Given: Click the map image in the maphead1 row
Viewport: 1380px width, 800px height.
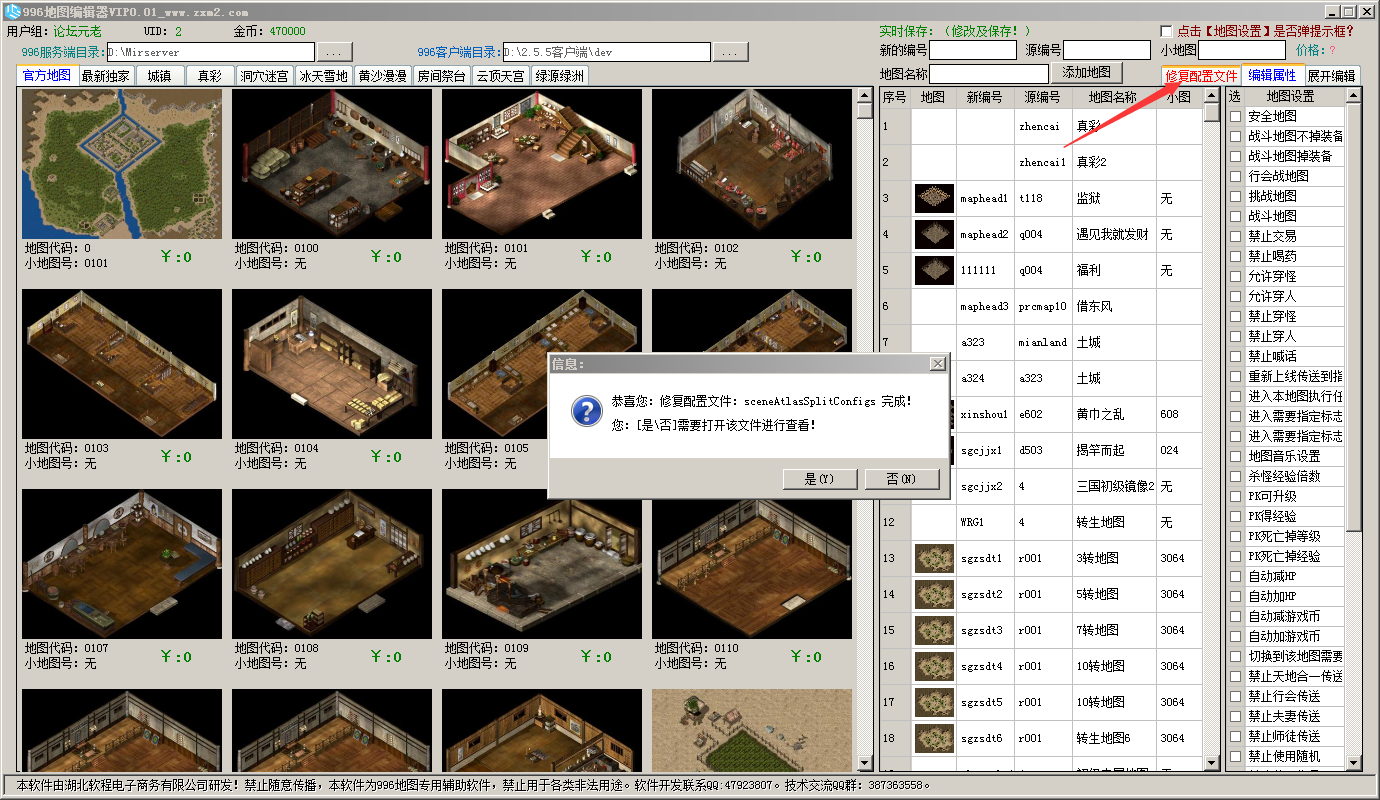Looking at the screenshot, I should click(x=934, y=198).
